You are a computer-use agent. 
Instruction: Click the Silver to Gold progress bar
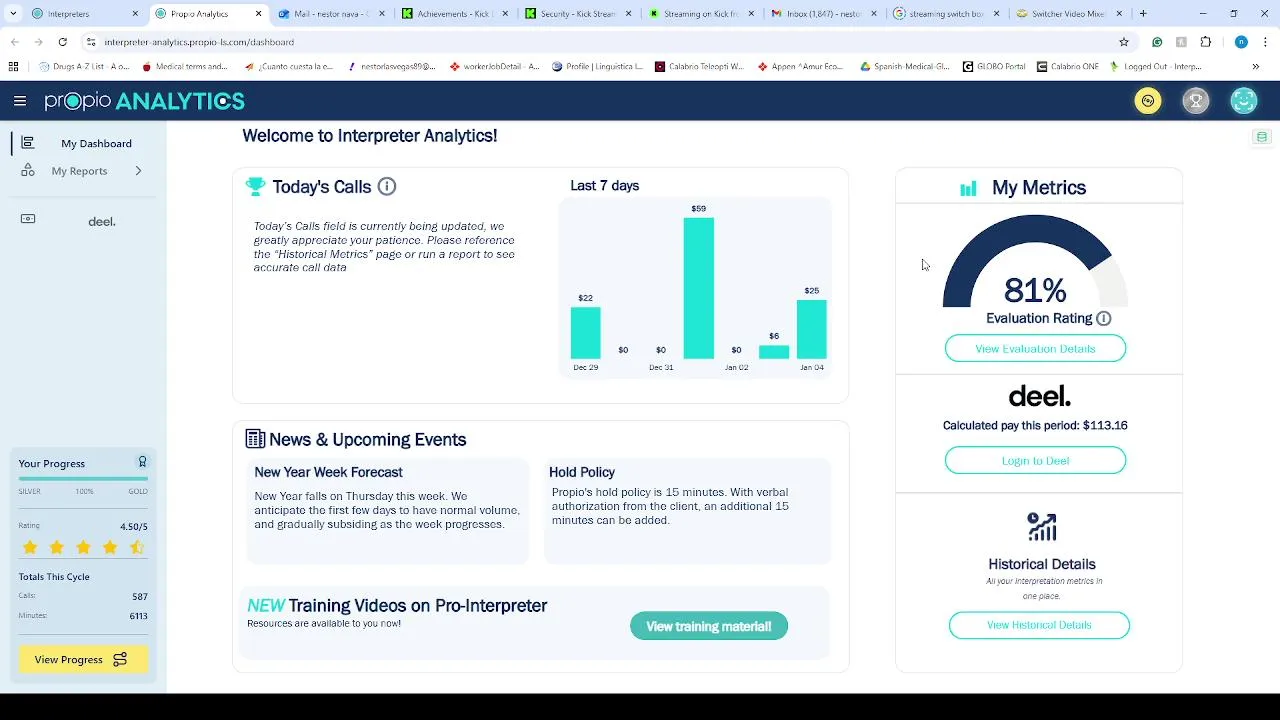tap(83, 479)
